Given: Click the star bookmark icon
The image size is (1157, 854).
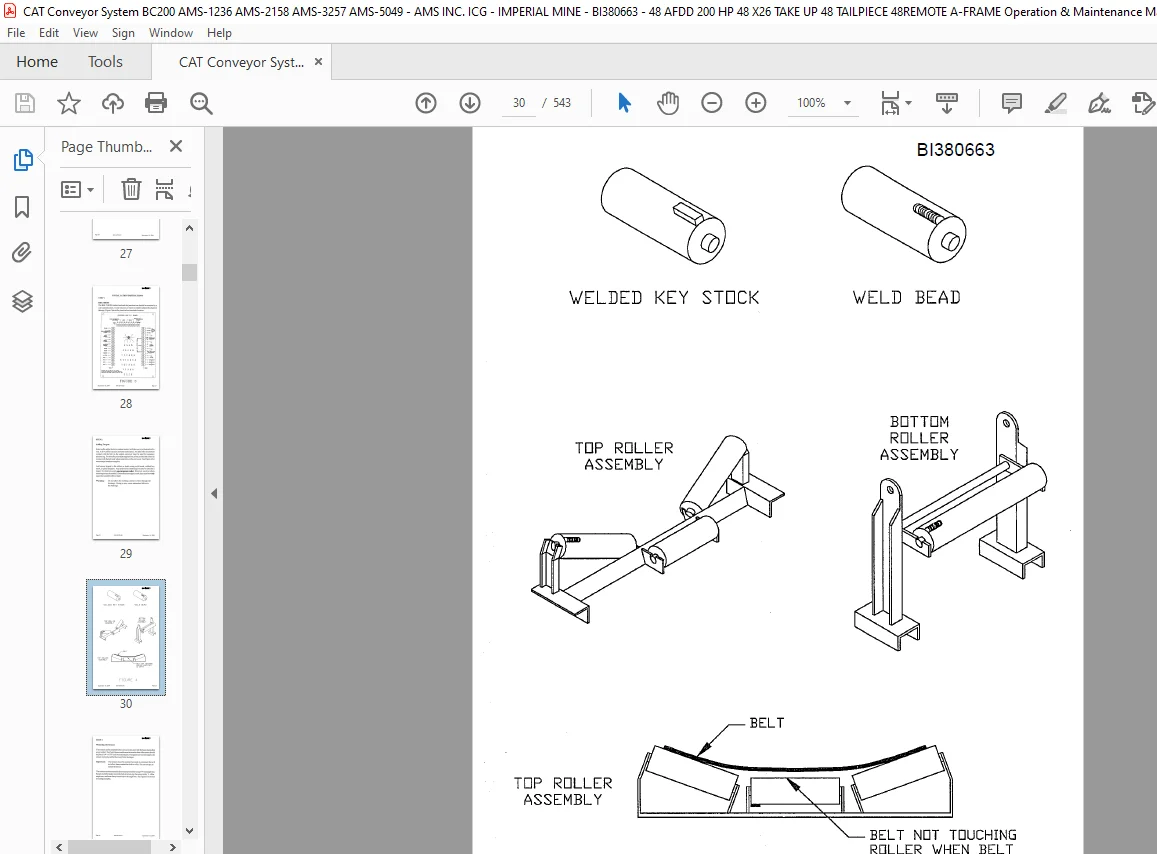Looking at the screenshot, I should (x=69, y=103).
